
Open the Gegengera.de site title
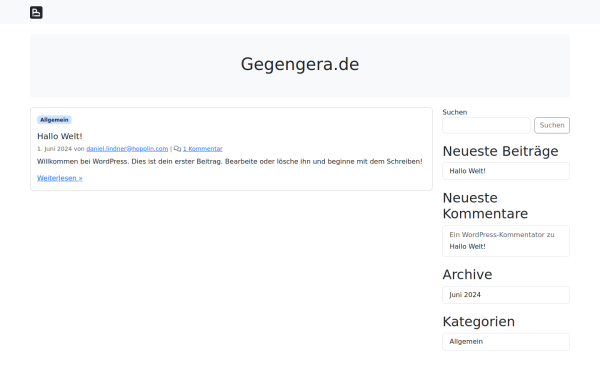[x=300, y=64]
